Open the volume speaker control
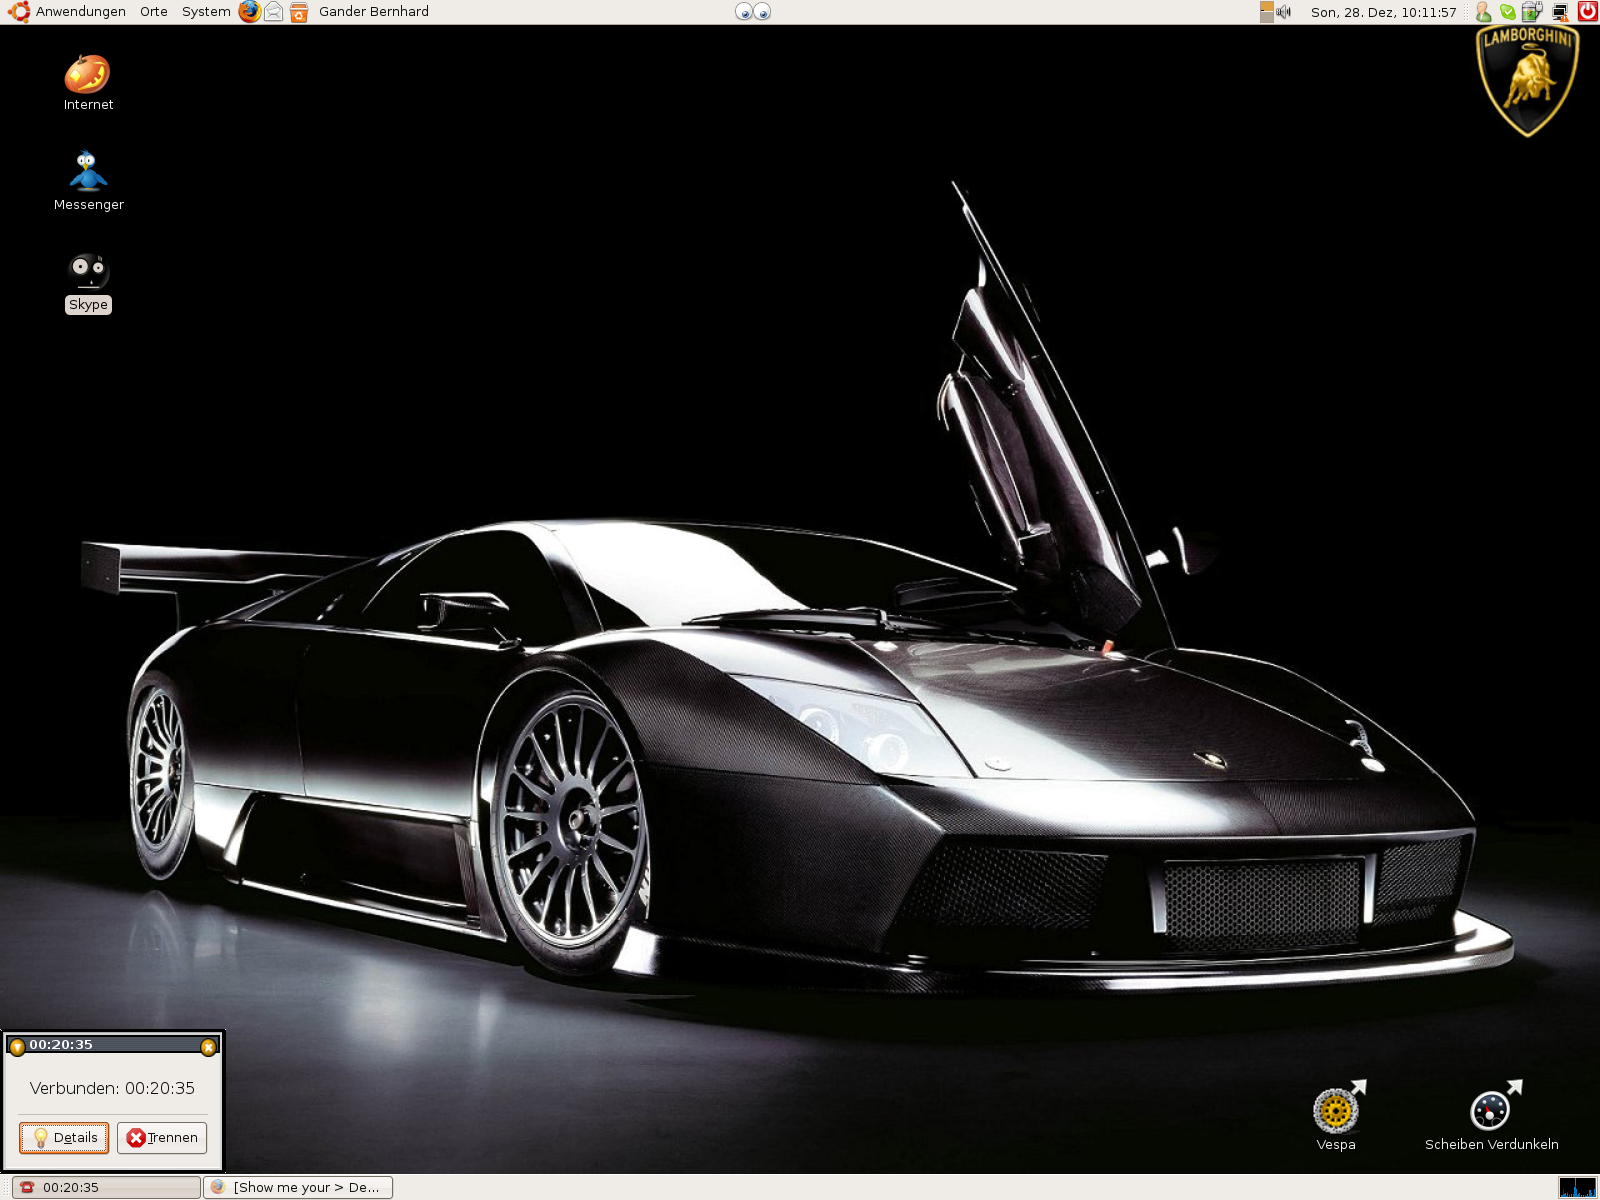The image size is (1600, 1200). click(1284, 12)
